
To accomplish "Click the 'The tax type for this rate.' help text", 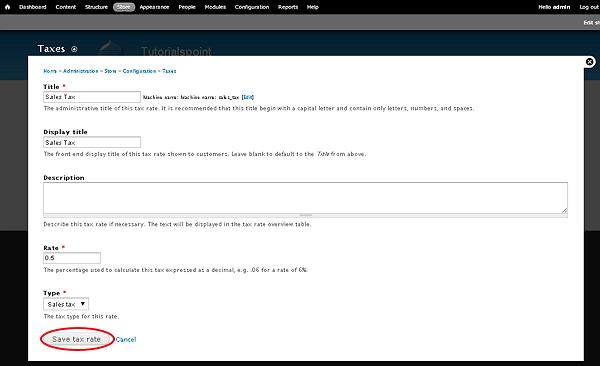I will tap(81, 317).
